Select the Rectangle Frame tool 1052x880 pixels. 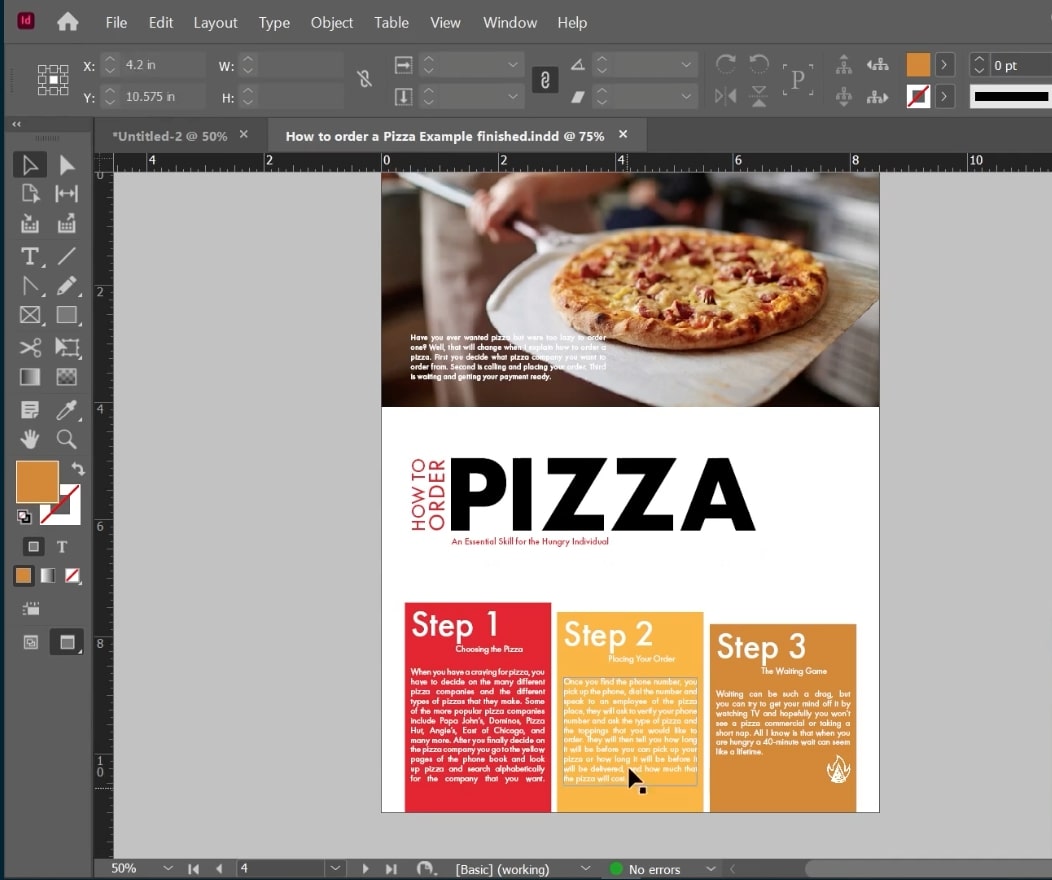point(29,317)
